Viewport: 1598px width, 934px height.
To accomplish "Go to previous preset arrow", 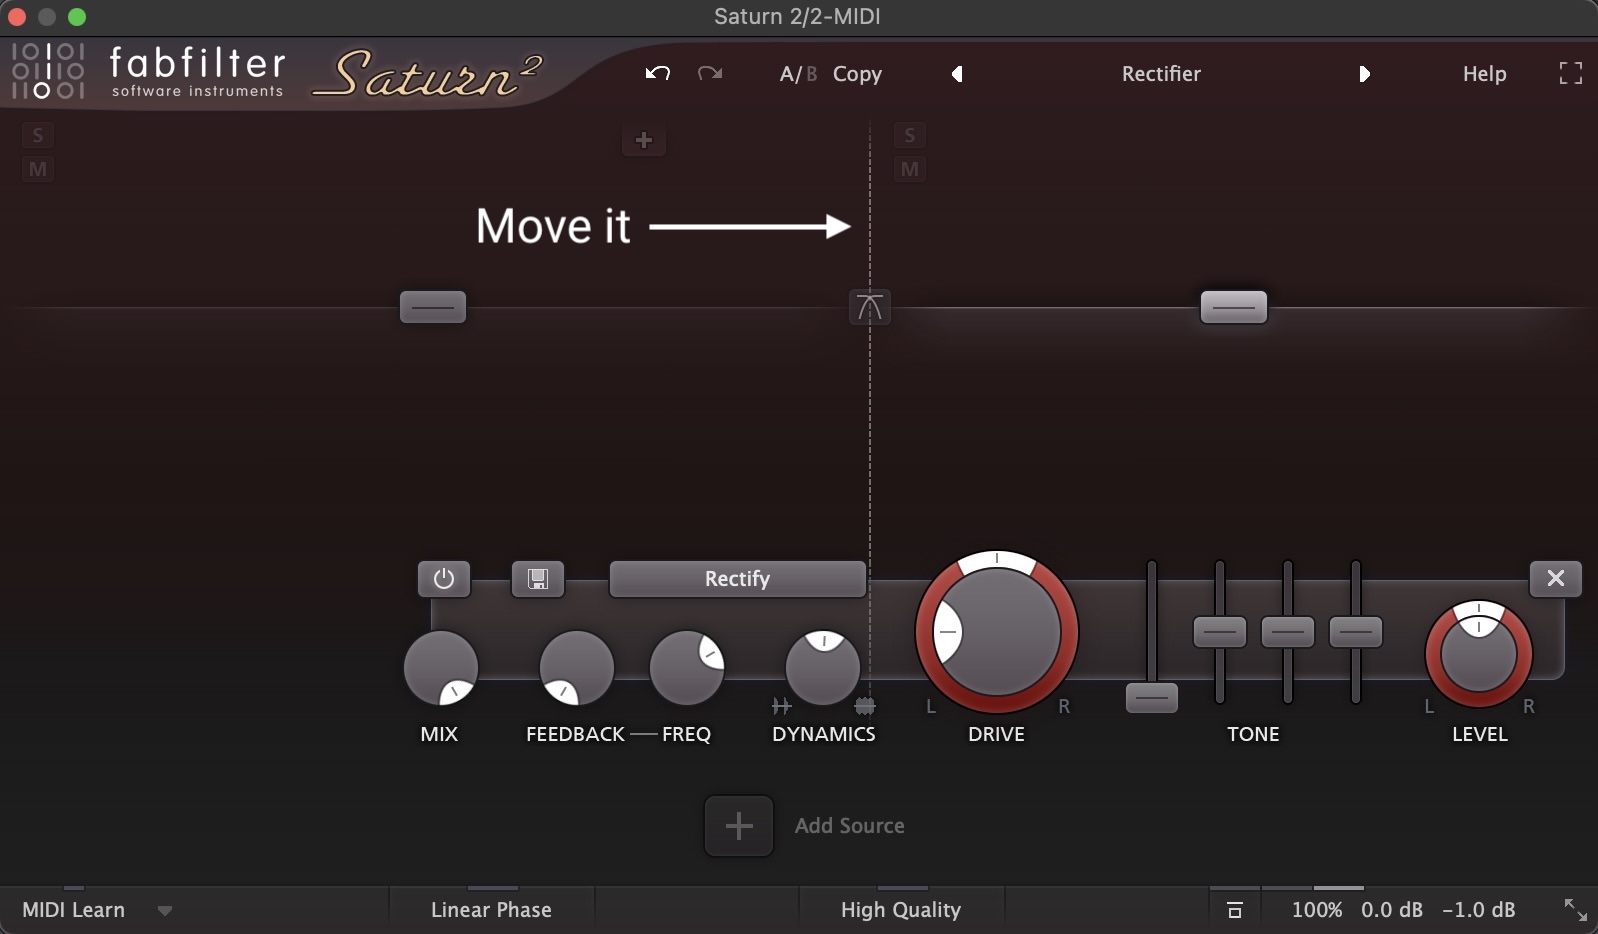I will [957, 74].
